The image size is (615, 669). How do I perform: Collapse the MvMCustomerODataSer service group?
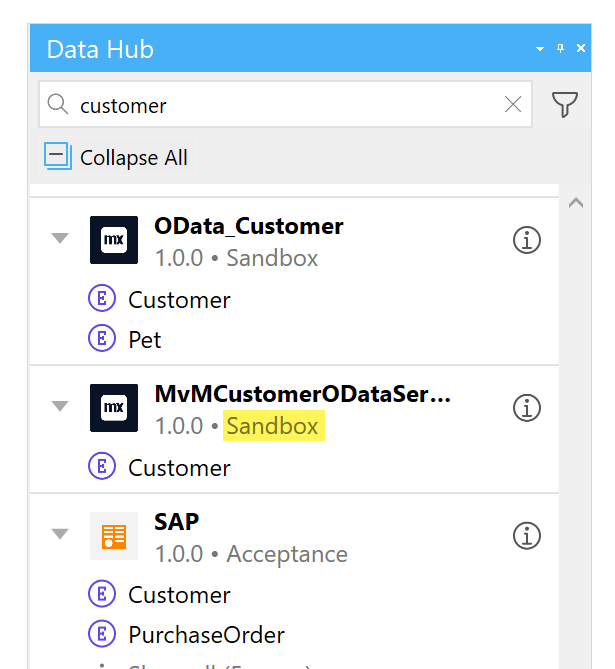click(60, 406)
